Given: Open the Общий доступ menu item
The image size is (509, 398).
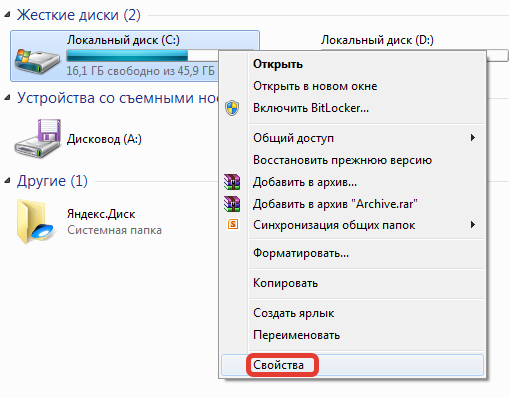Looking at the screenshot, I should click(x=352, y=138).
